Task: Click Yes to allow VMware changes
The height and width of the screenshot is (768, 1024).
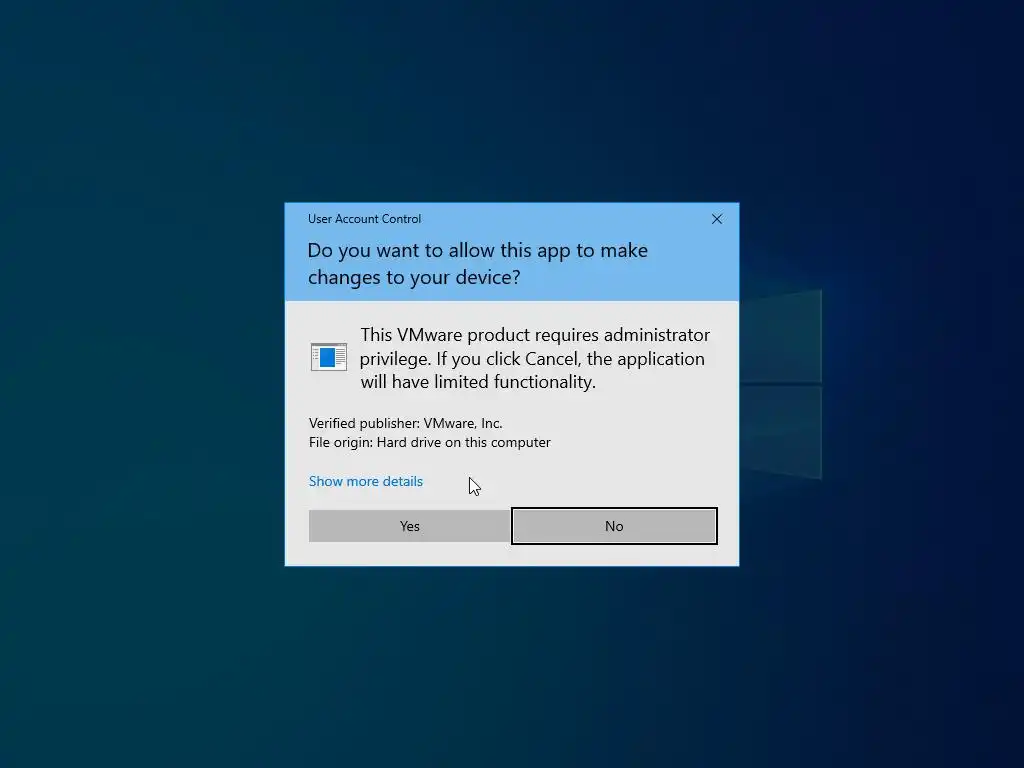Action: (409, 526)
